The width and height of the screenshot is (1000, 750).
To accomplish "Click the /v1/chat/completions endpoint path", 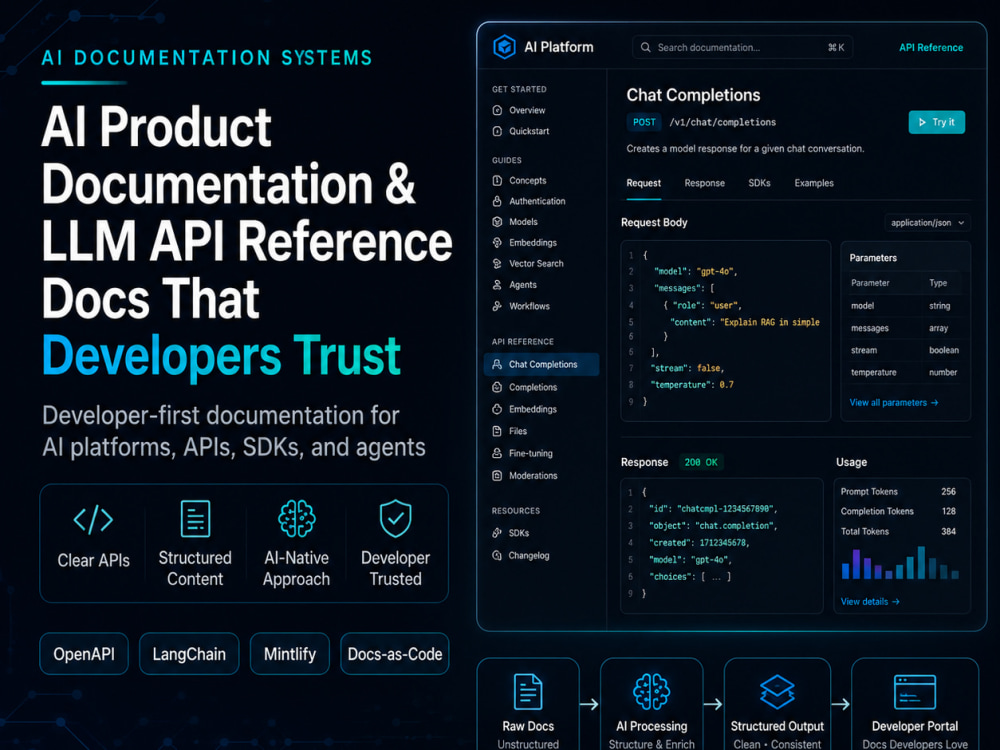I will point(723,122).
